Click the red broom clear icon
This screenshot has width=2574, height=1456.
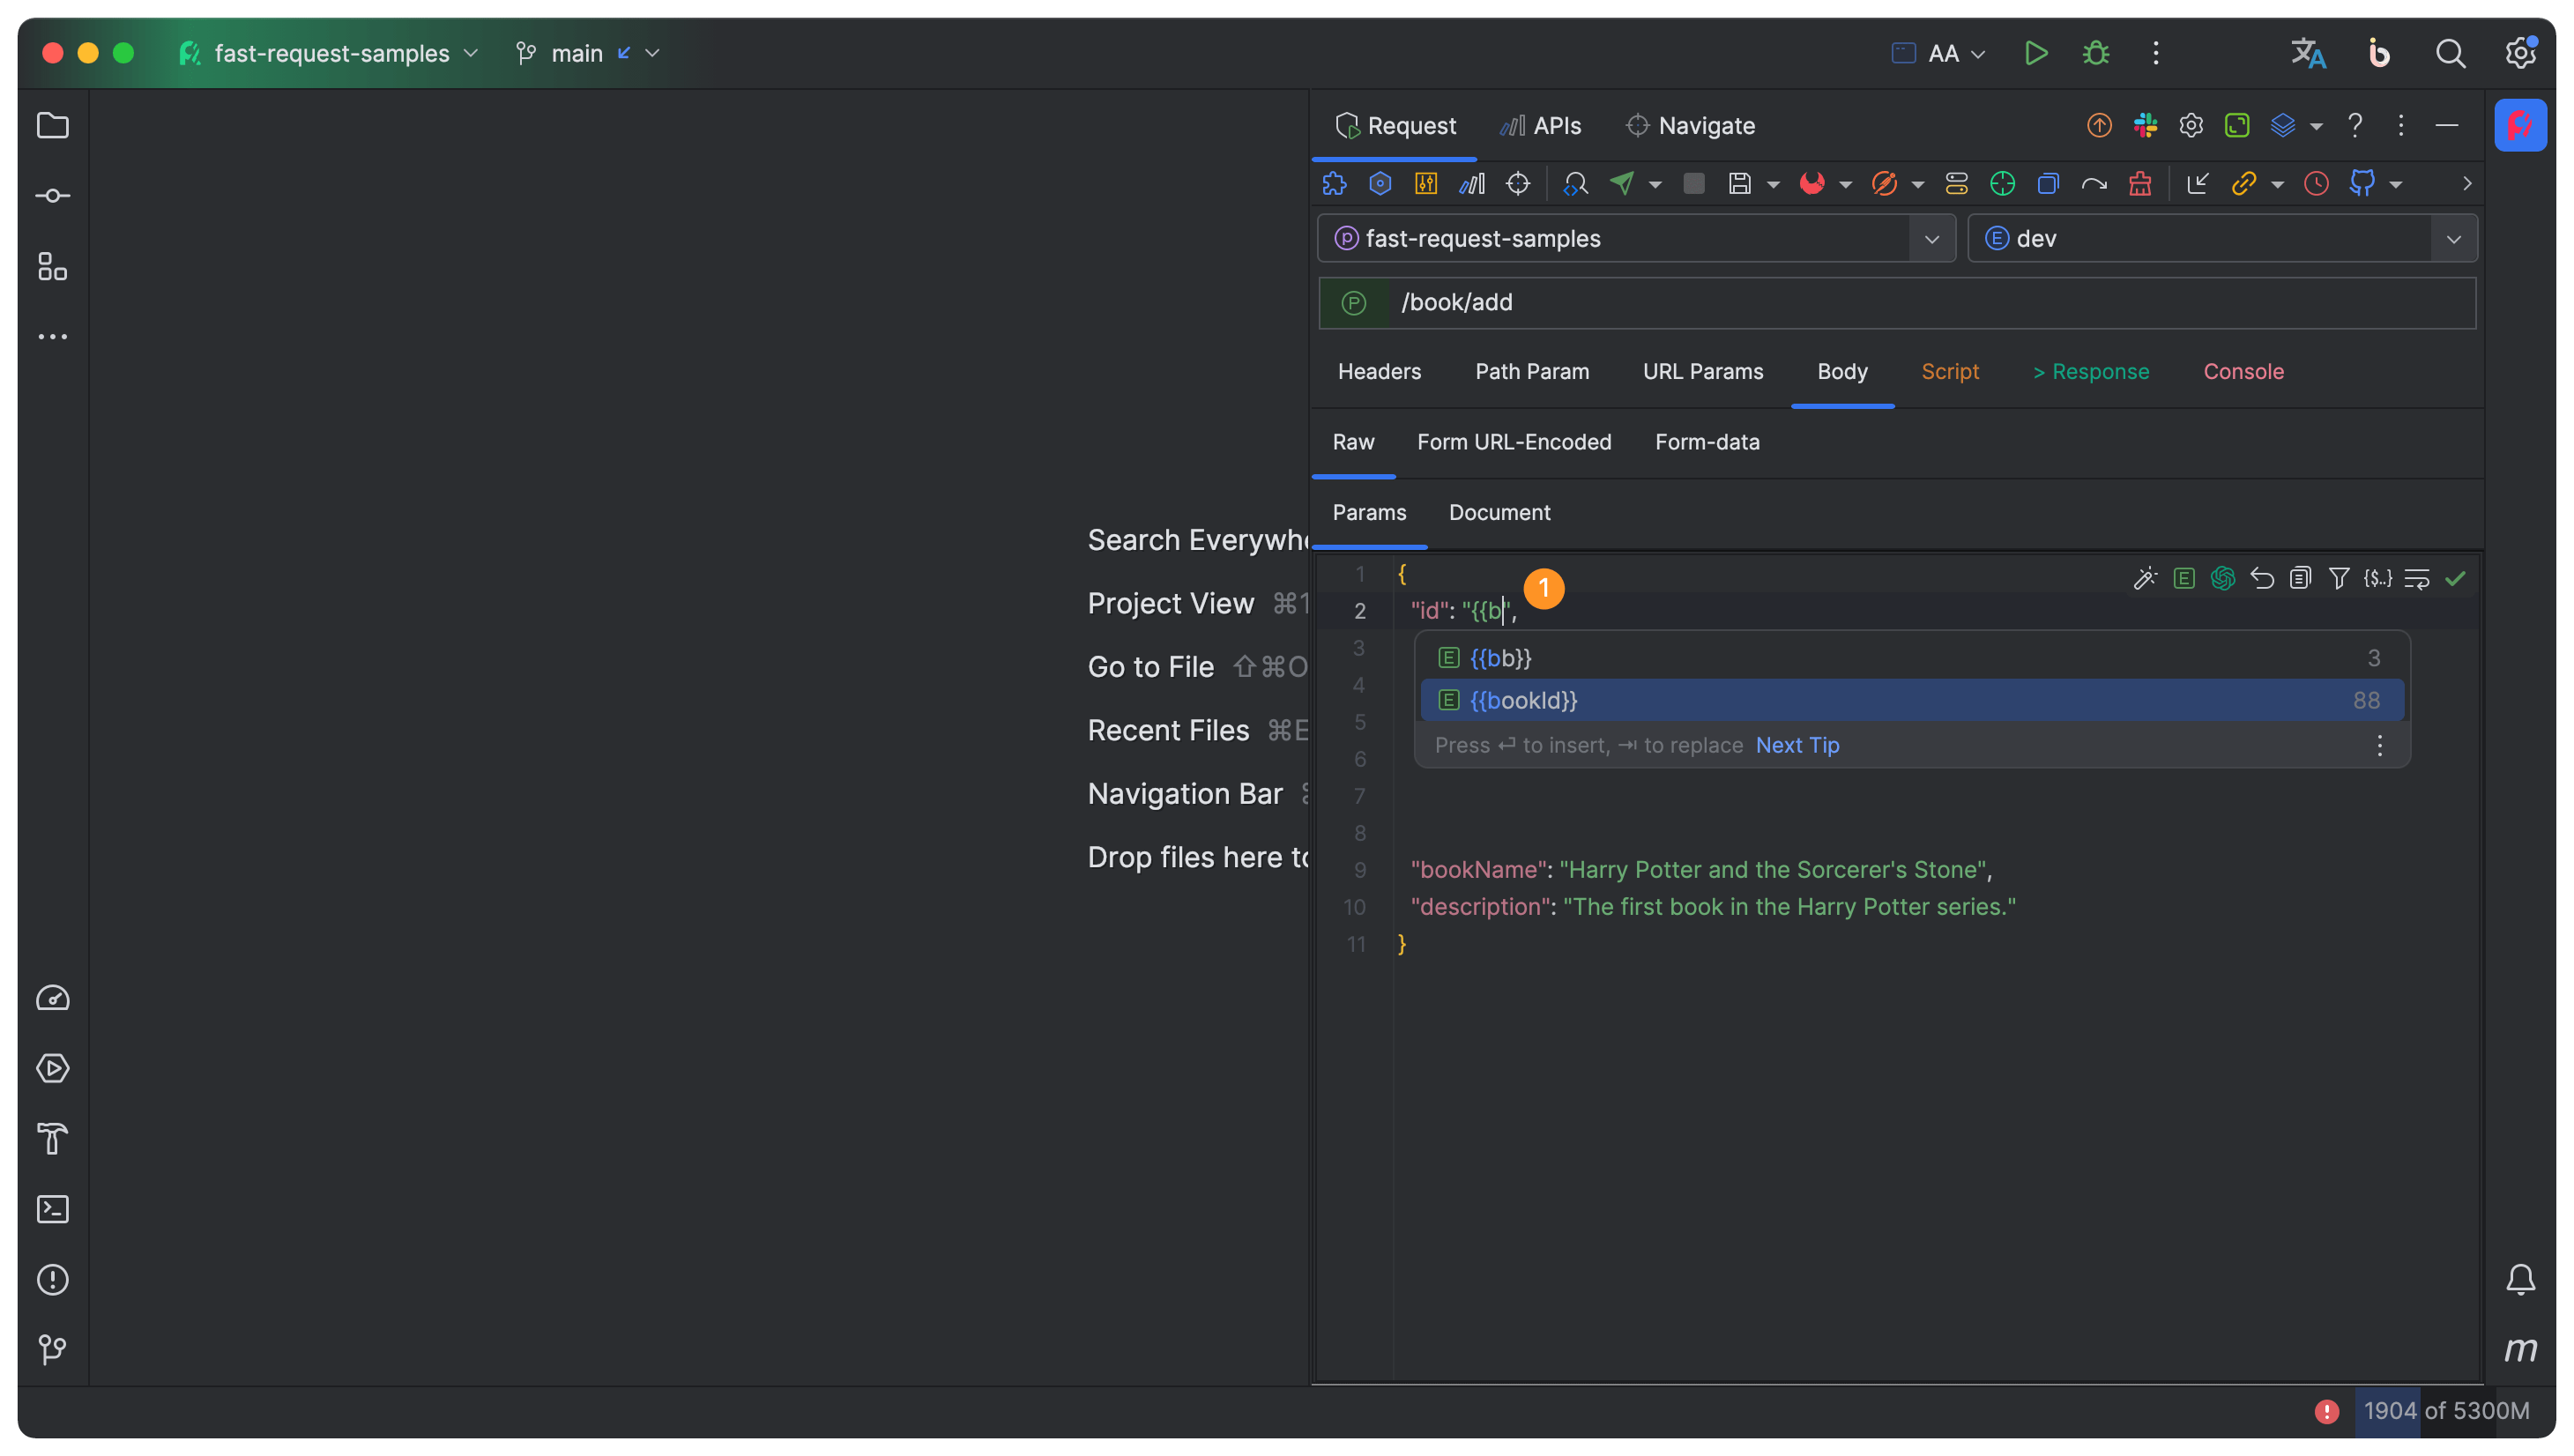tap(2140, 184)
